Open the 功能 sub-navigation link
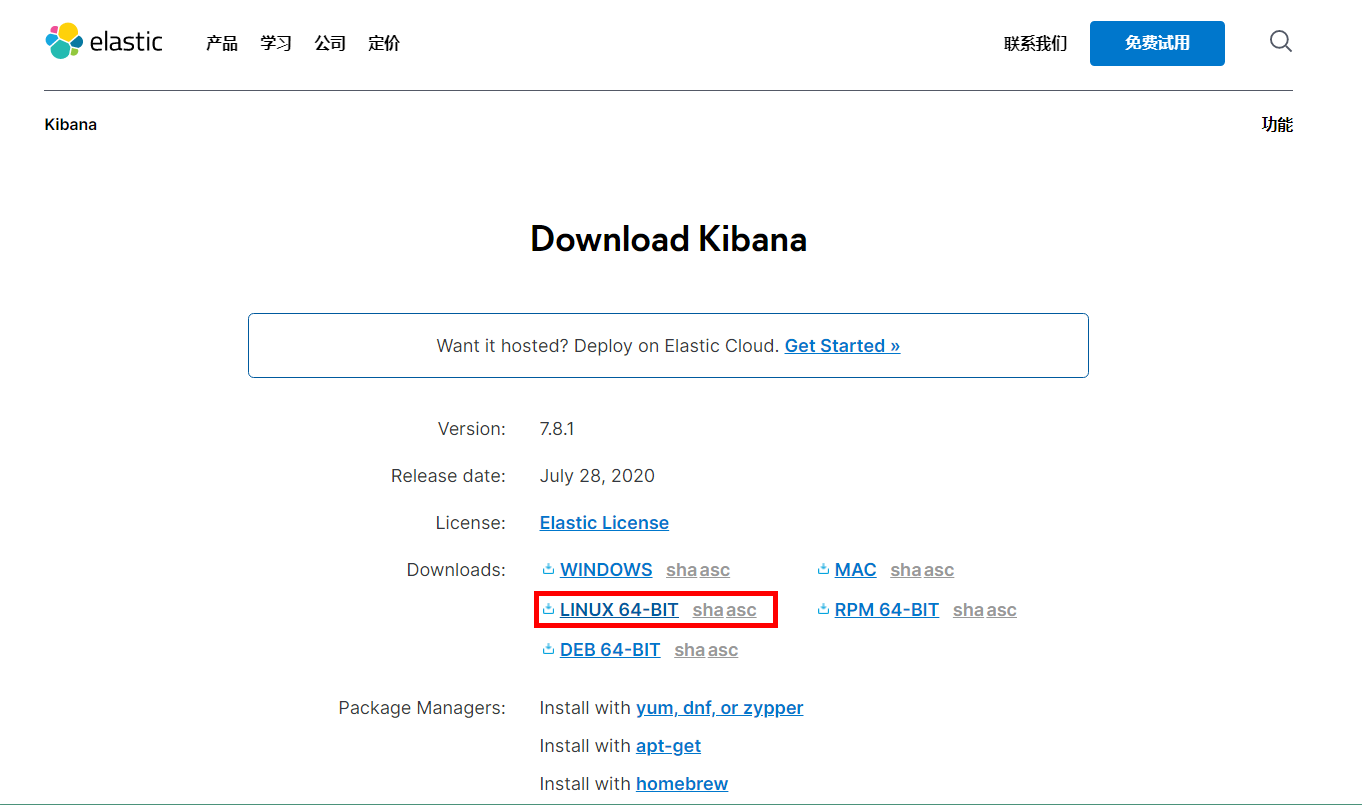The width and height of the screenshot is (1362, 806). 1277,125
